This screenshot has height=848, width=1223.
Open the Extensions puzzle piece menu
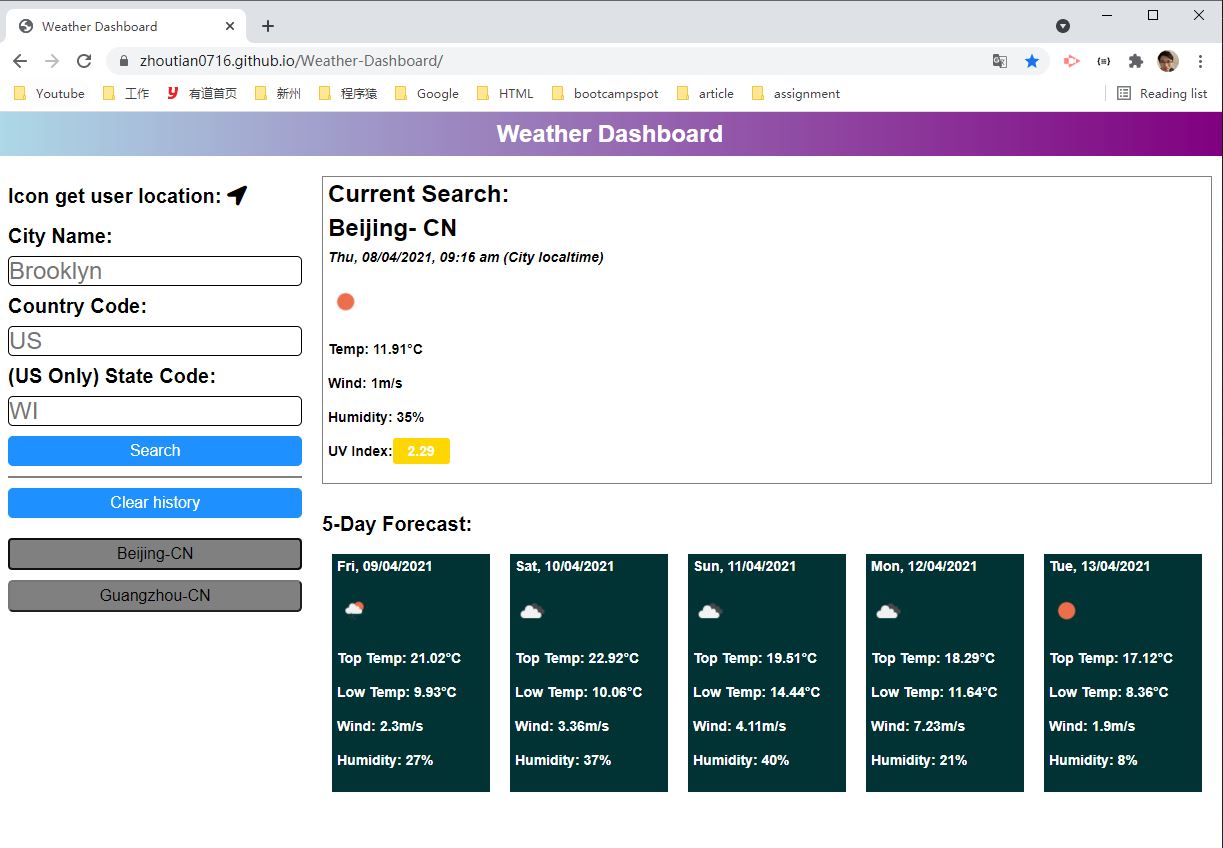1135,61
